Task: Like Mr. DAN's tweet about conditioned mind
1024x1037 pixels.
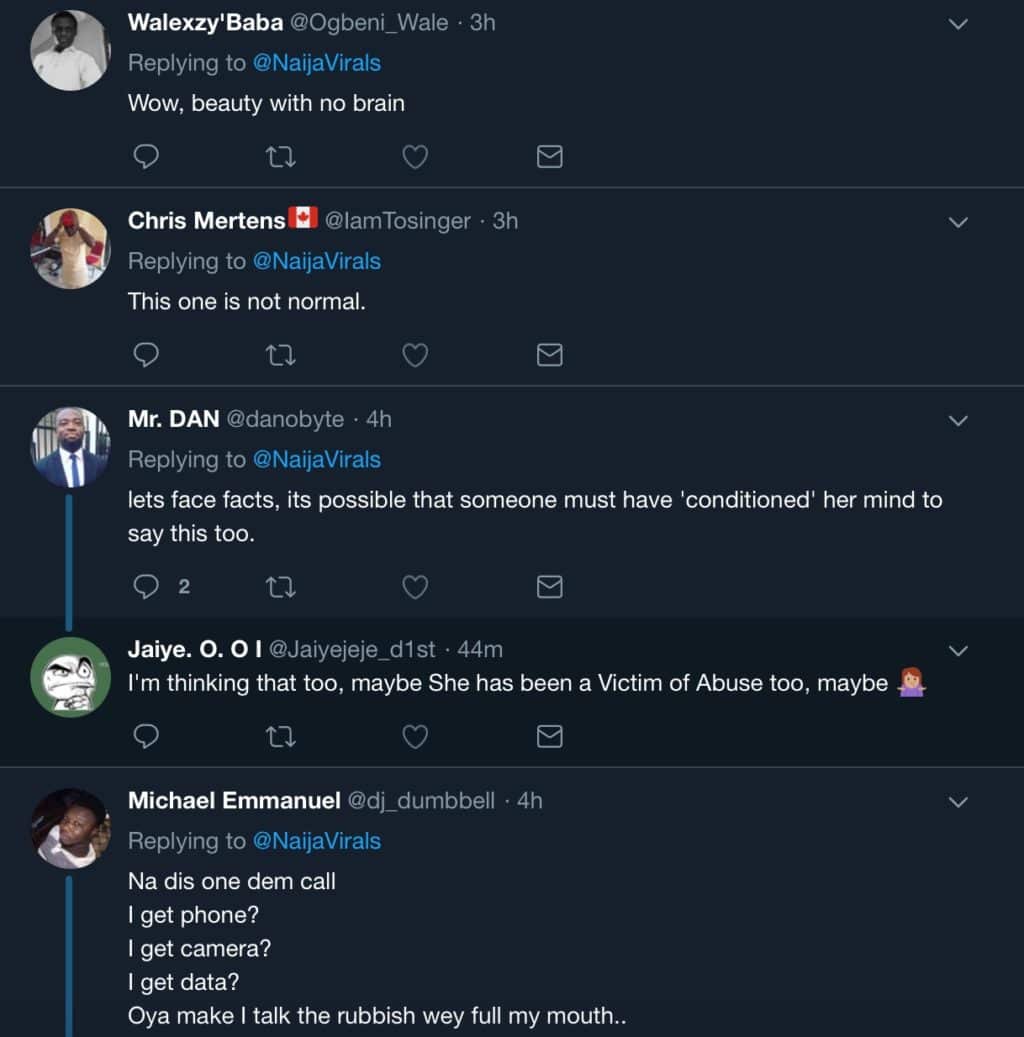Action: point(415,587)
